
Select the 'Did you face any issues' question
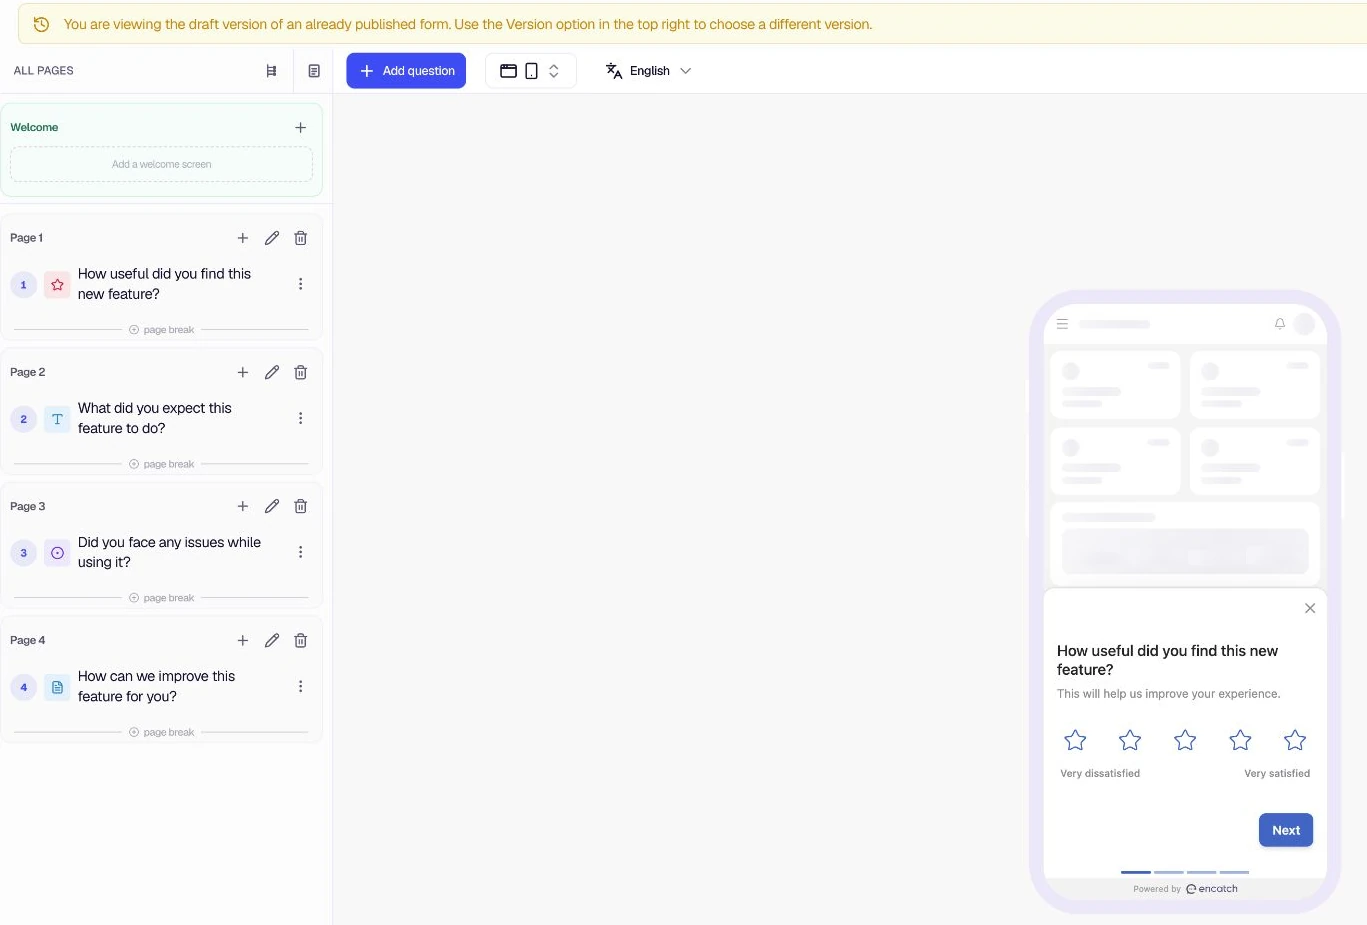[x=169, y=552]
